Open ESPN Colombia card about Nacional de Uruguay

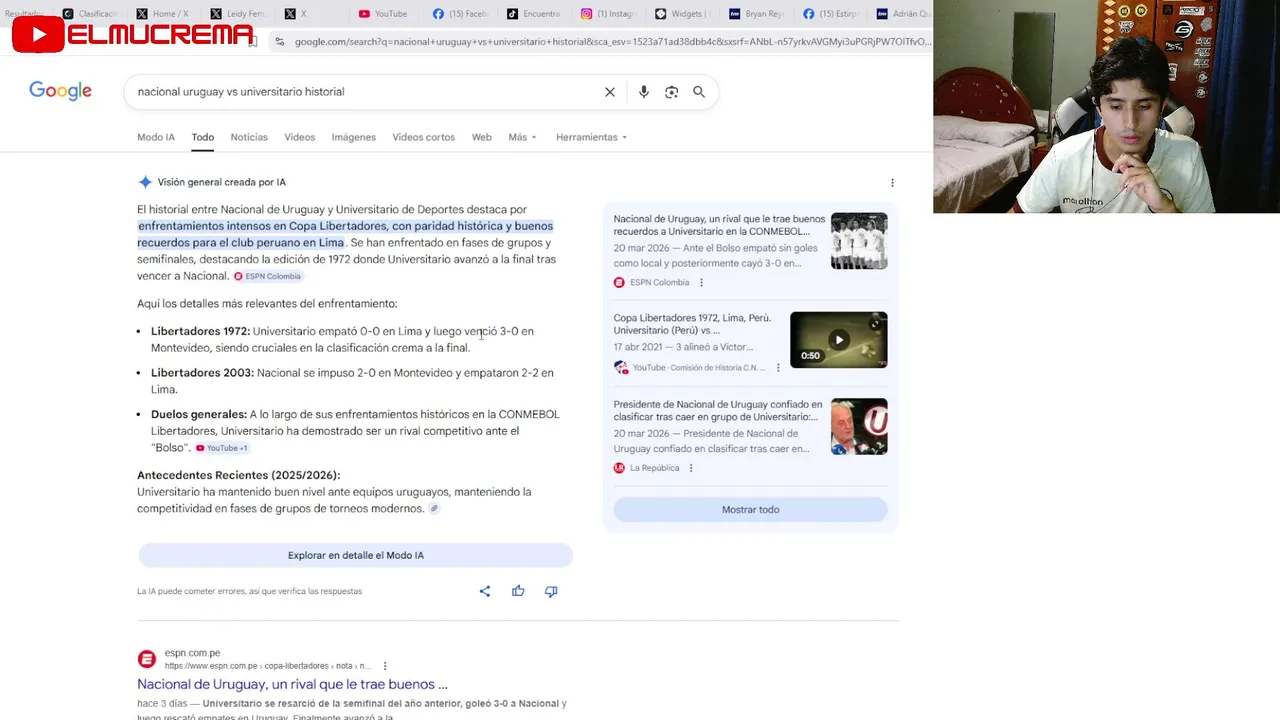click(x=719, y=225)
